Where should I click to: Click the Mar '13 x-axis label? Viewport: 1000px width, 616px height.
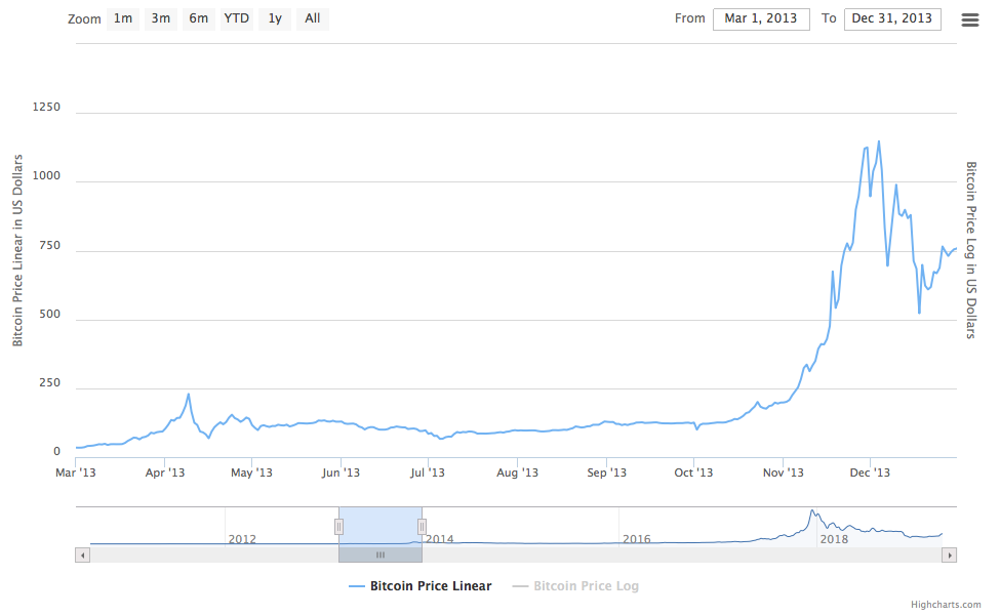click(x=75, y=473)
